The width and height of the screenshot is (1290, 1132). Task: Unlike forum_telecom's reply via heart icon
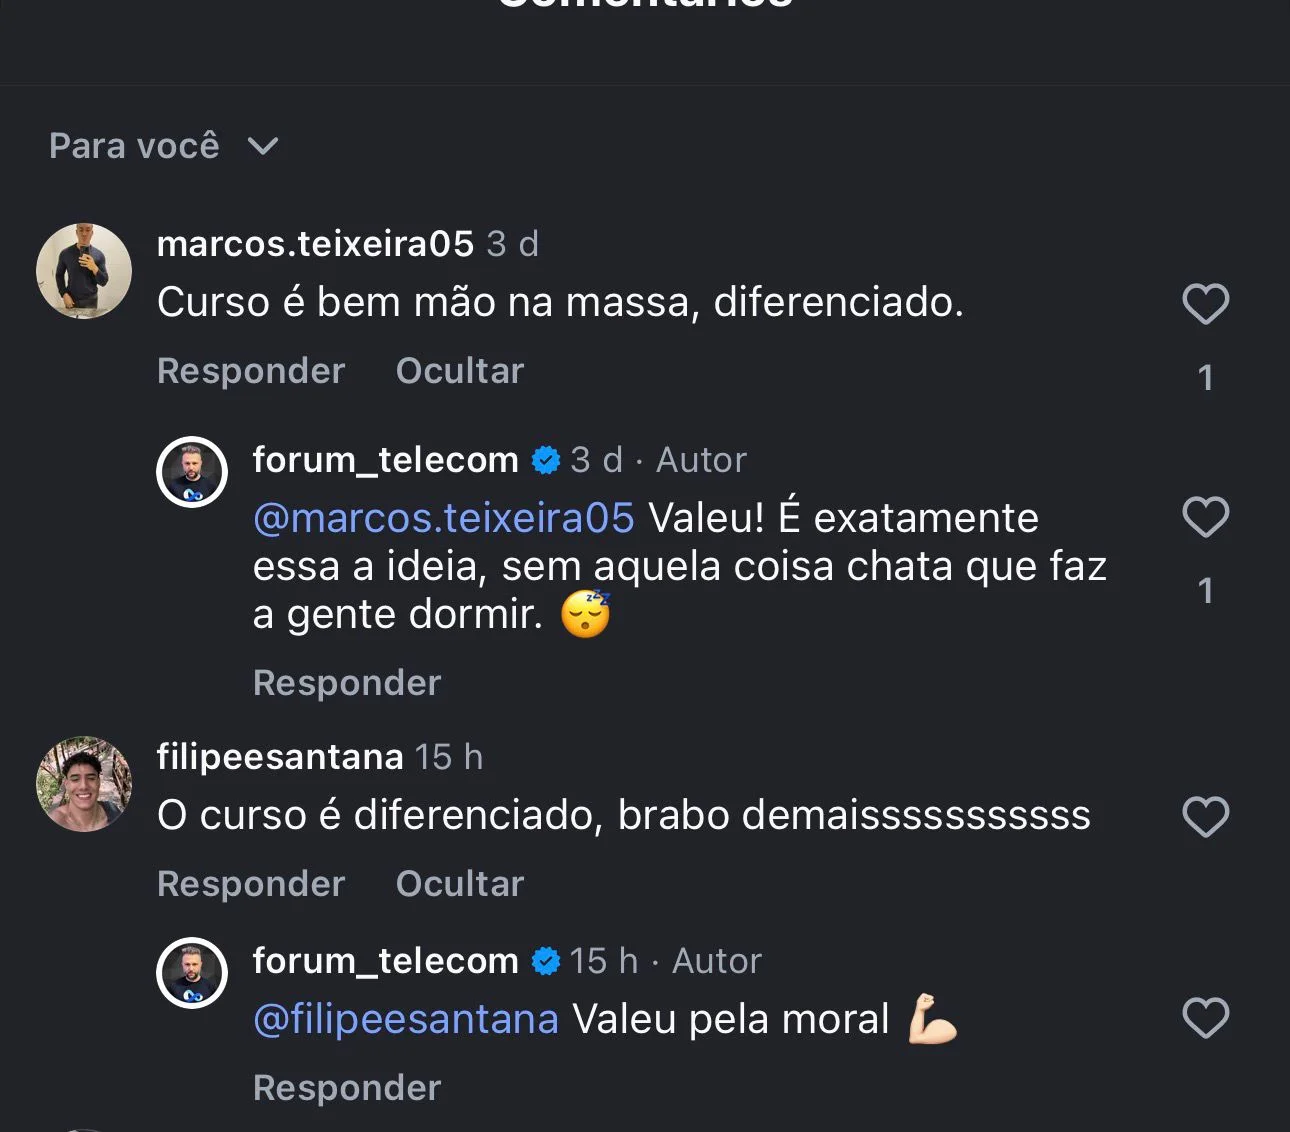tap(1206, 517)
